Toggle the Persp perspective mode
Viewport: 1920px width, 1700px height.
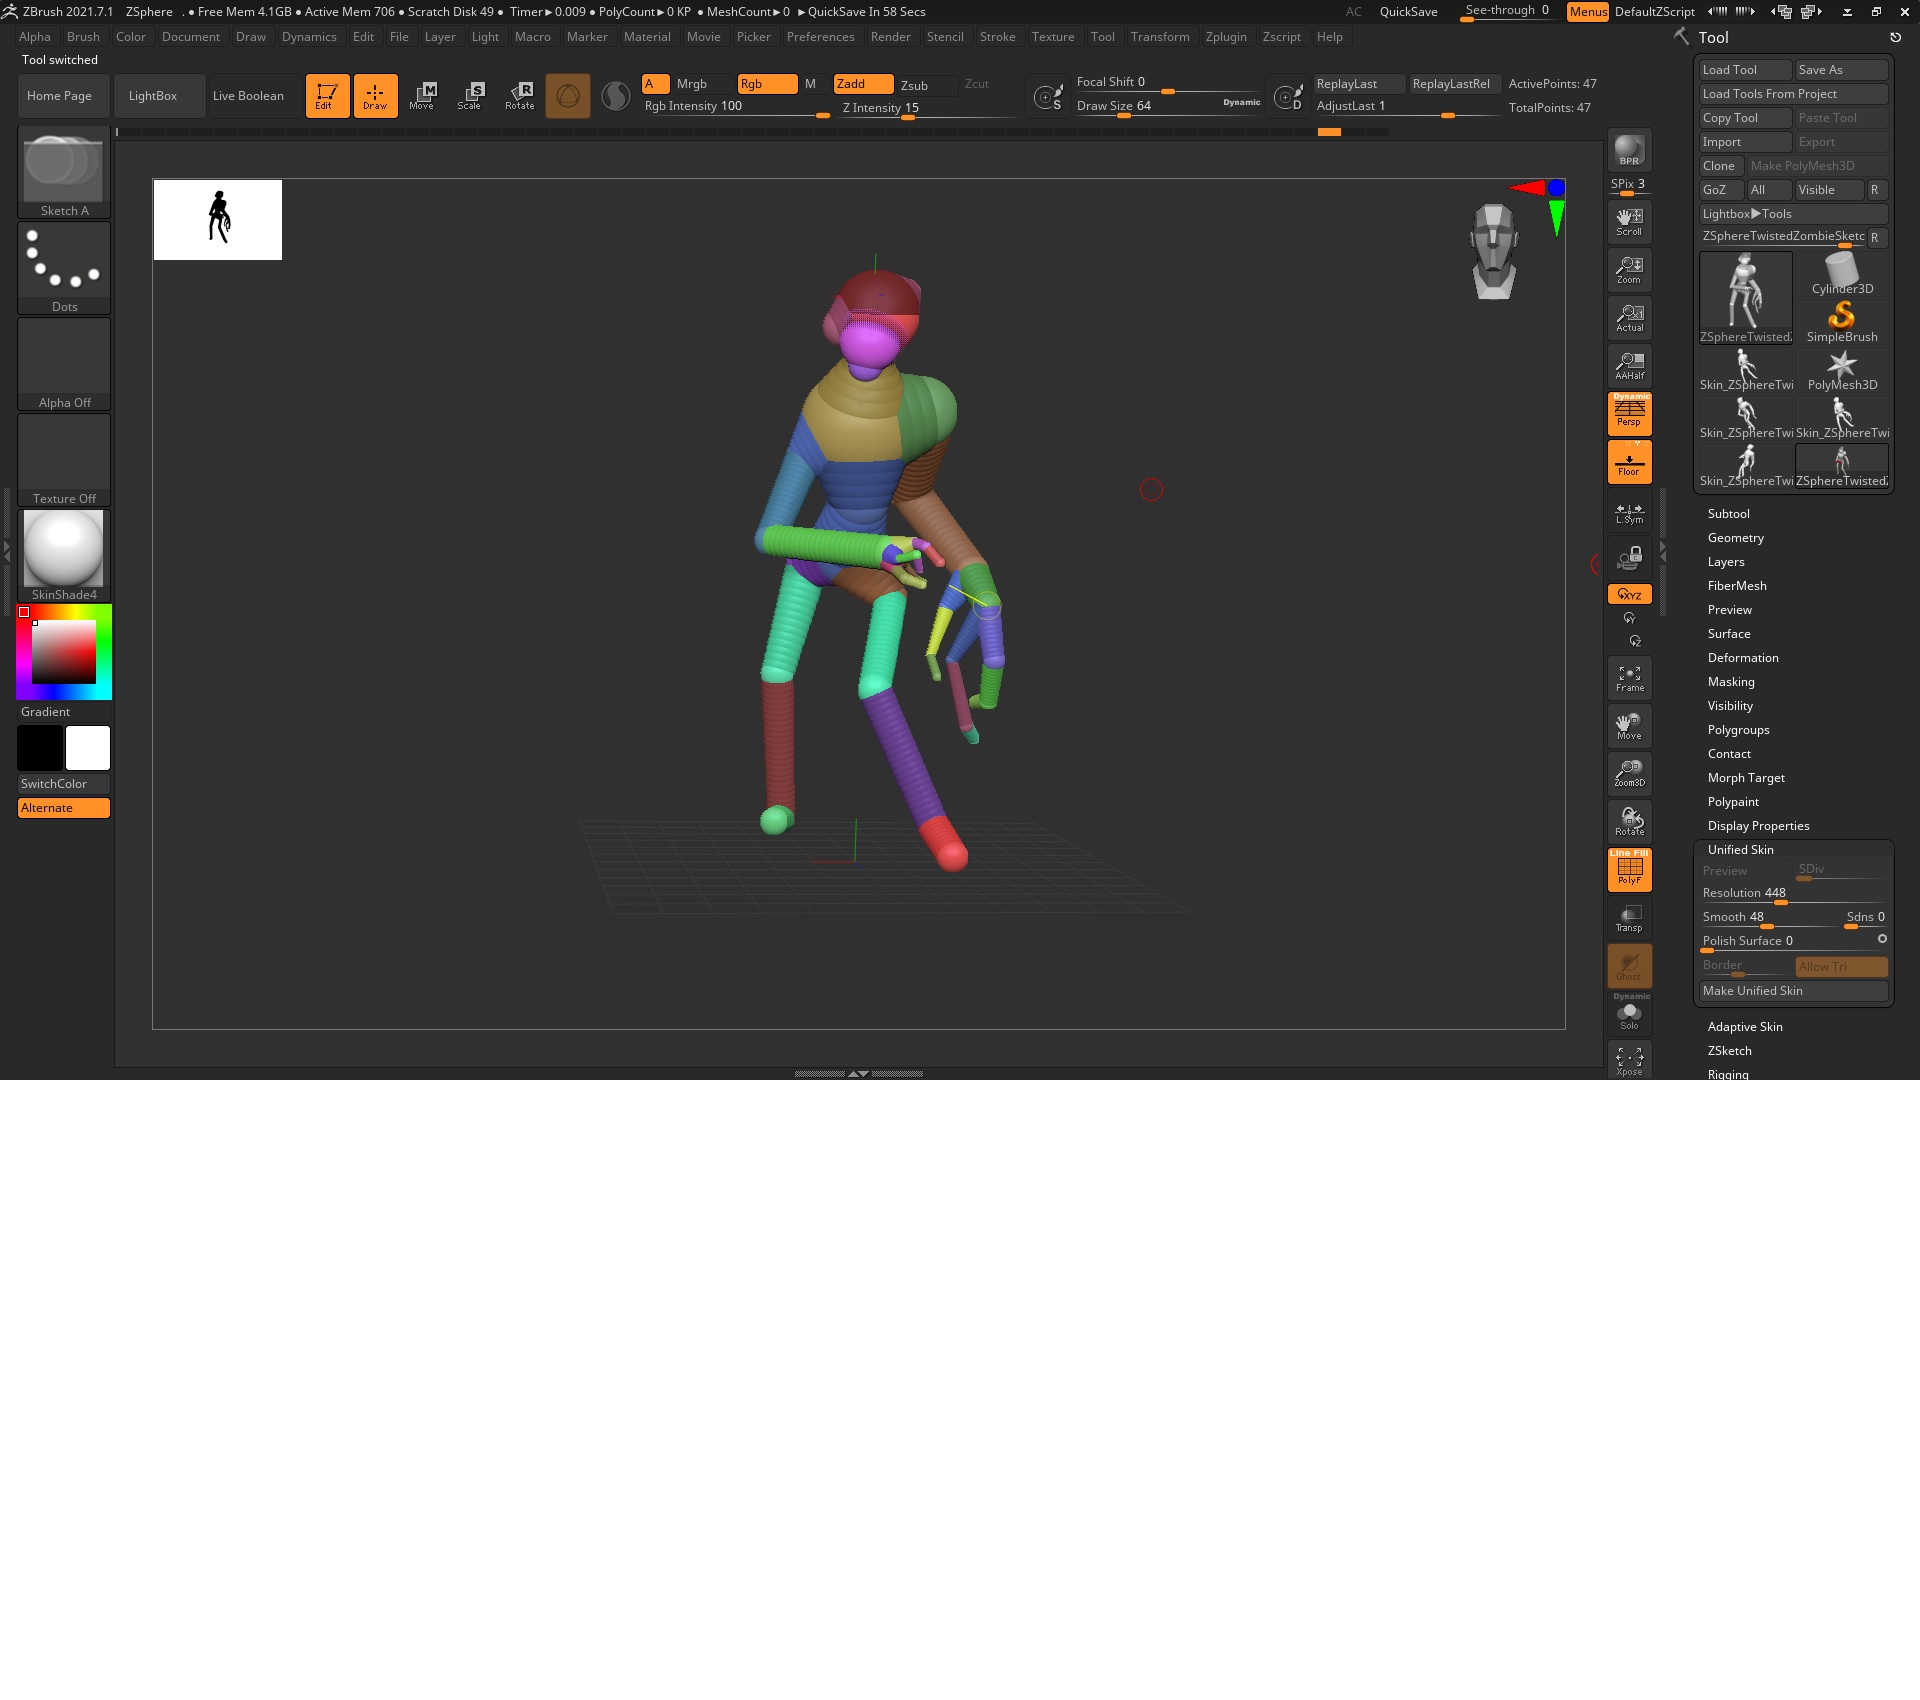1629,413
